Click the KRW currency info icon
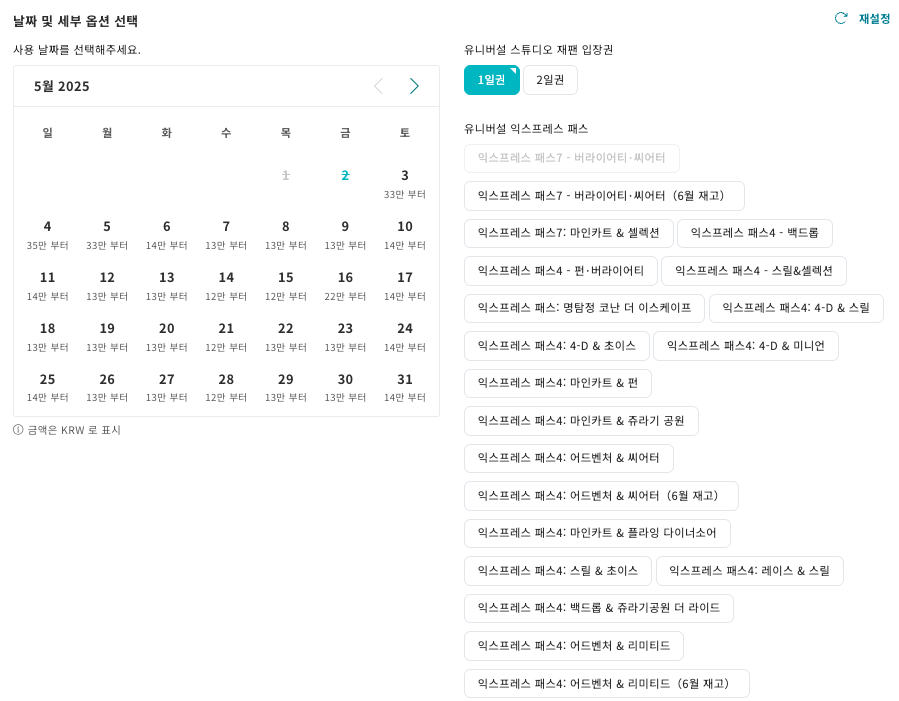This screenshot has width=899, height=701. pyautogui.click(x=18, y=430)
